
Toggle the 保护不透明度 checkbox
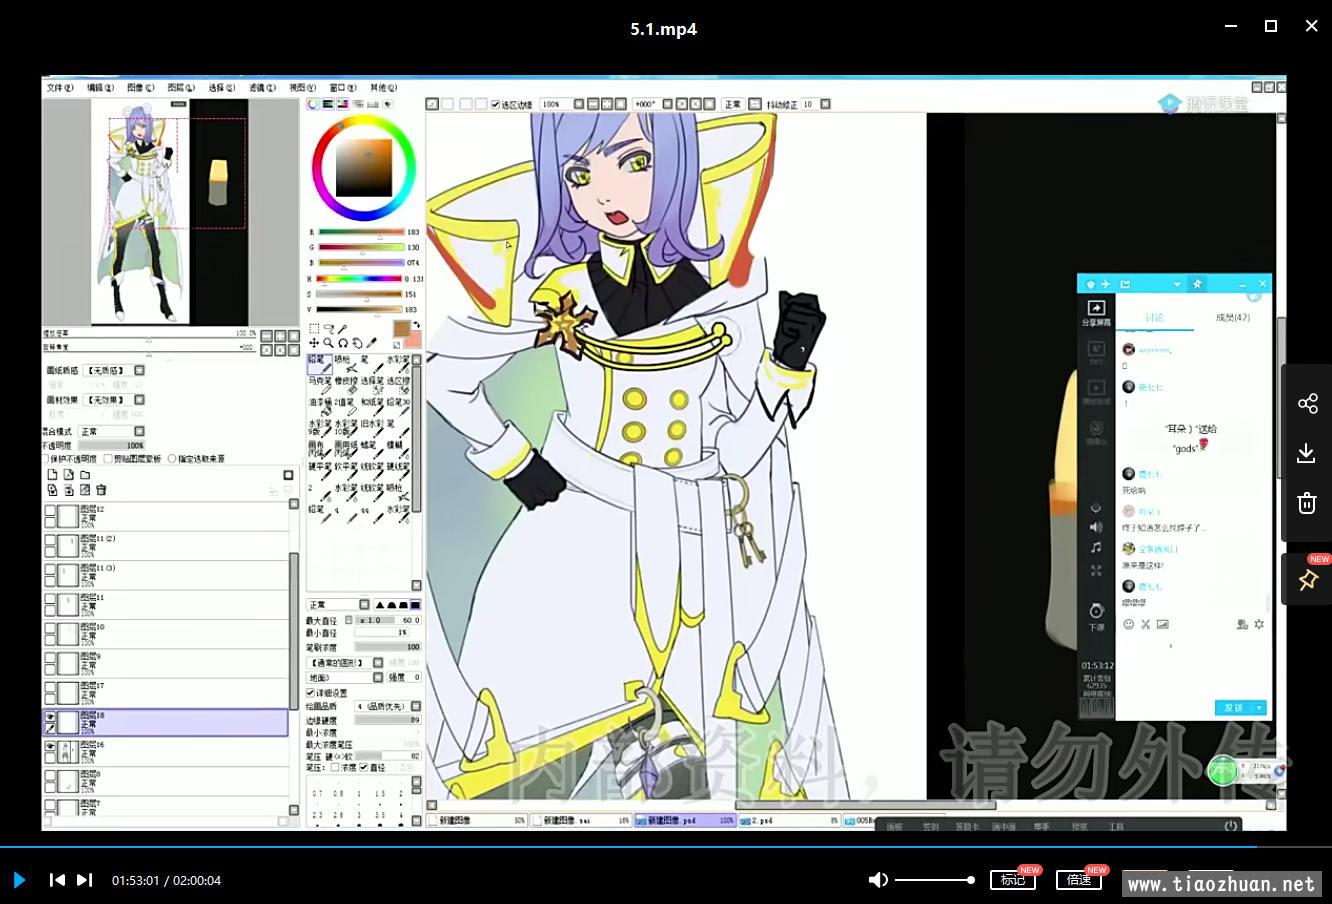point(46,459)
